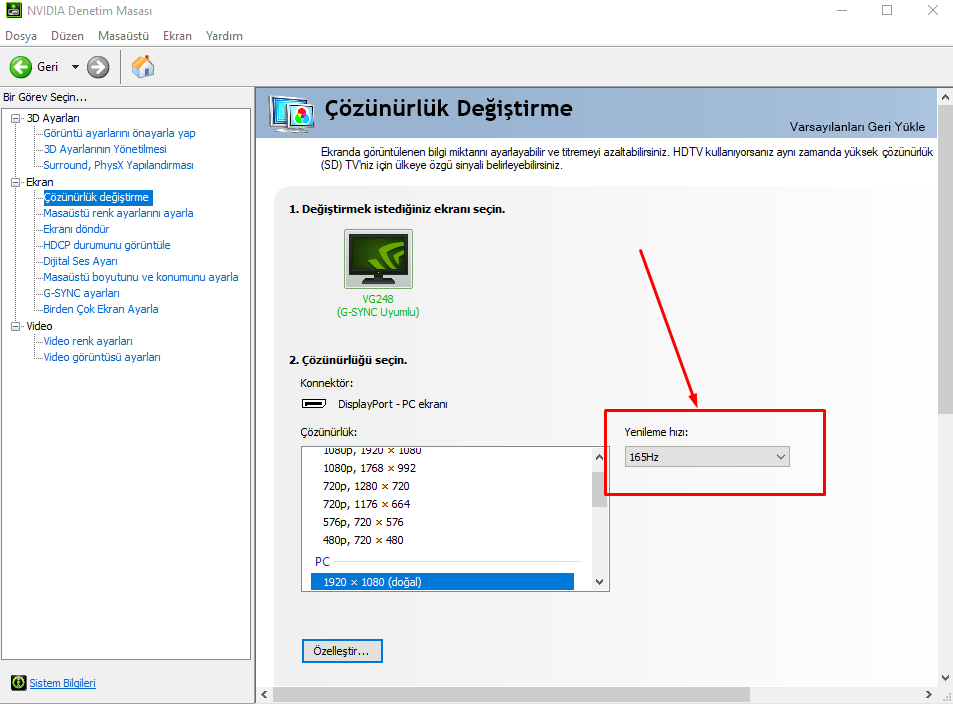This screenshot has width=953, height=705.
Task: Select Masaüstü boyutunu ve konumunu ayarla
Action: click(x=141, y=277)
